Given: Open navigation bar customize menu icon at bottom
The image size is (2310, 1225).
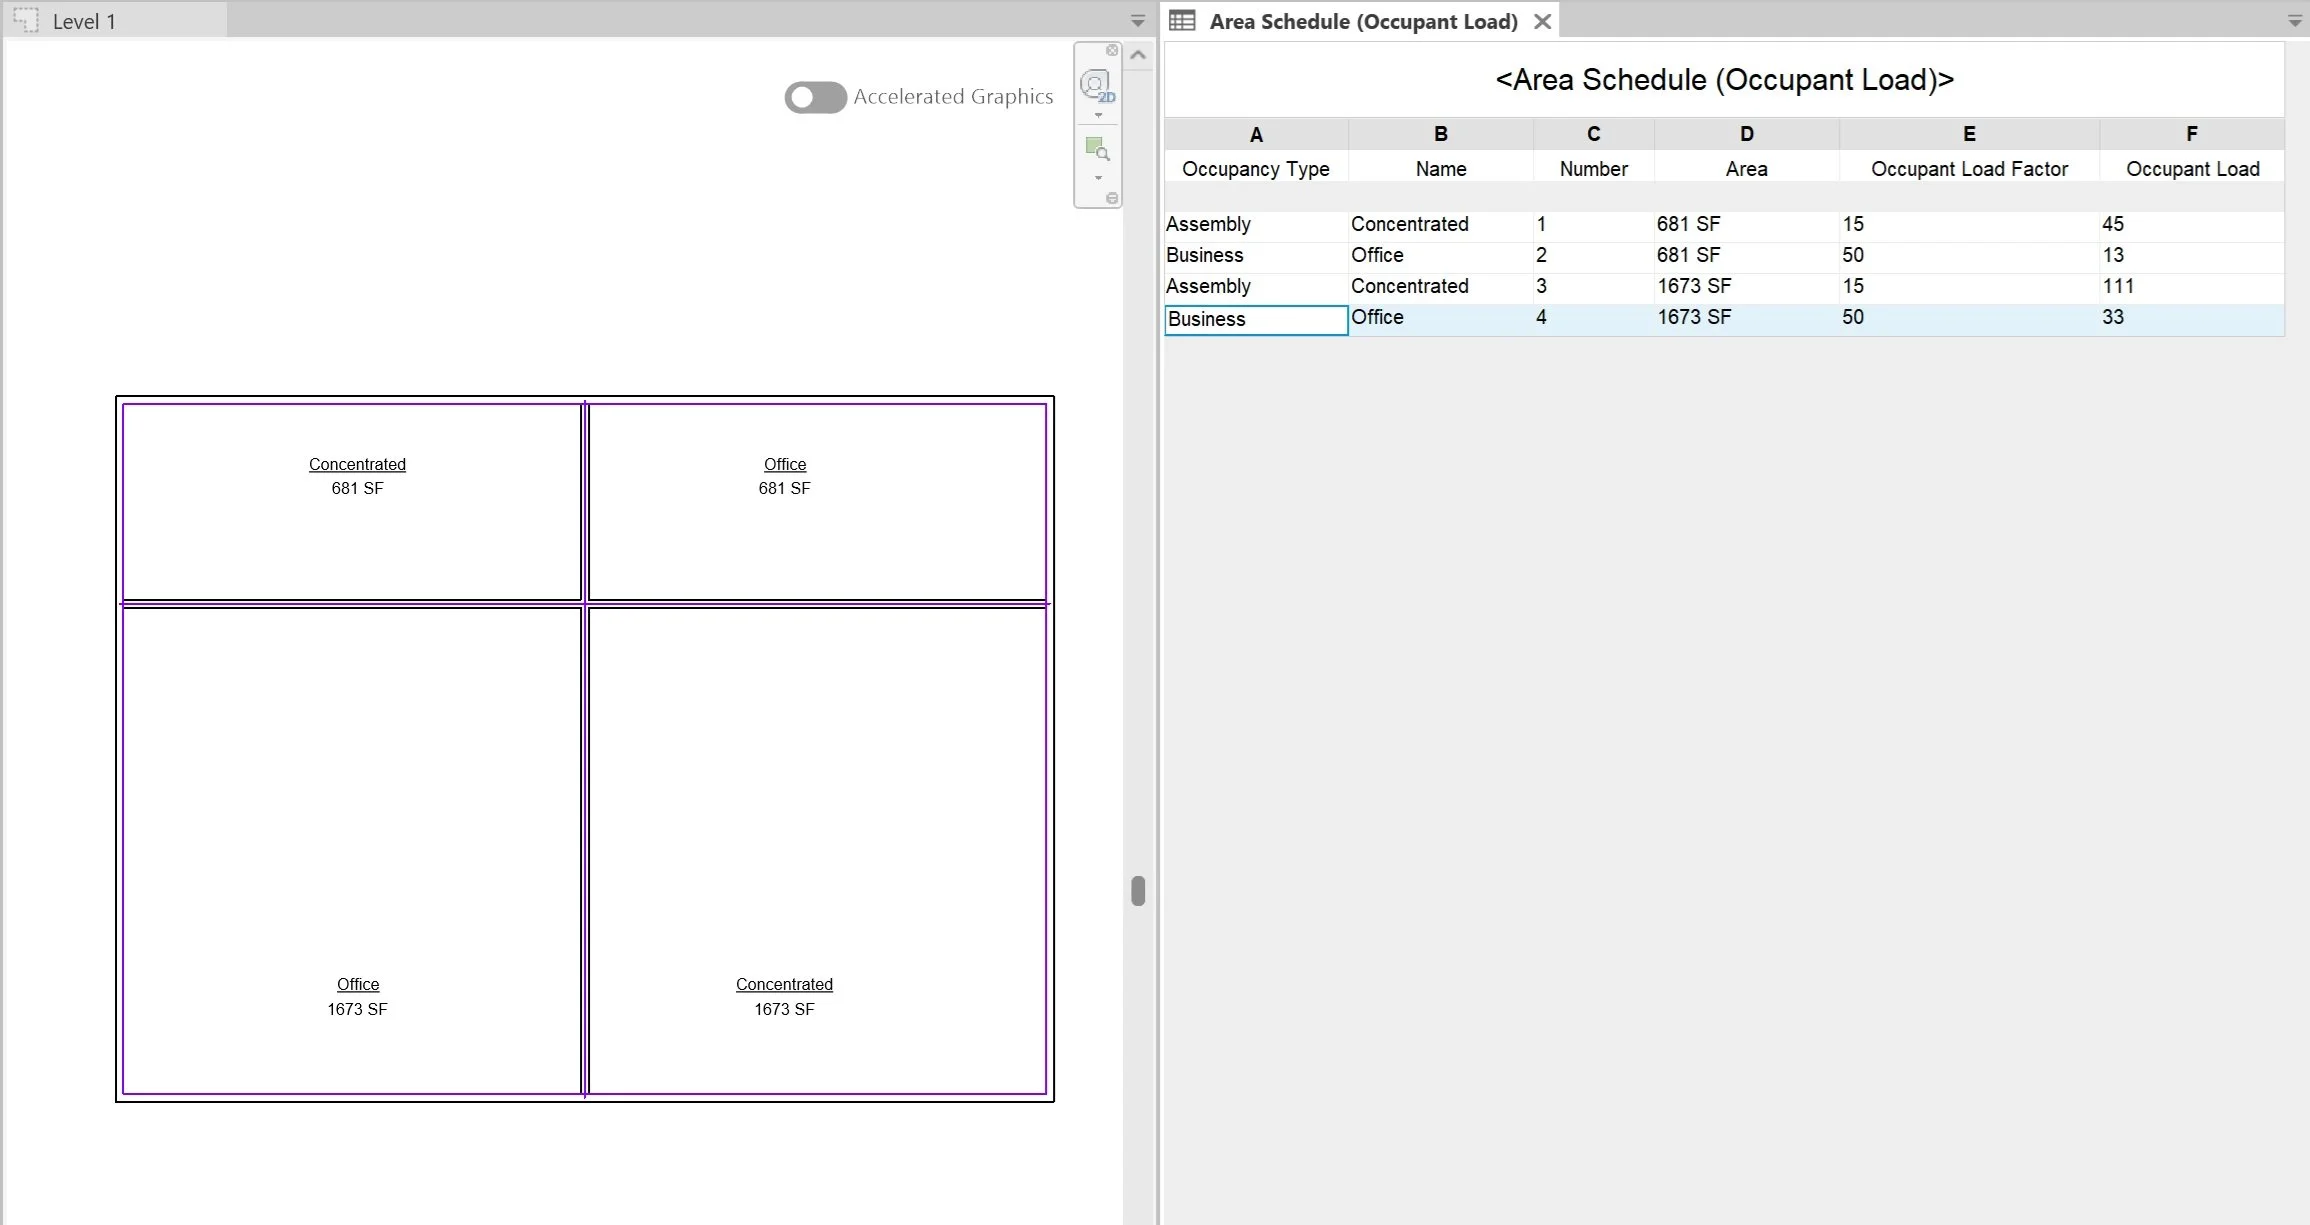Looking at the screenshot, I should pyautogui.click(x=1112, y=198).
